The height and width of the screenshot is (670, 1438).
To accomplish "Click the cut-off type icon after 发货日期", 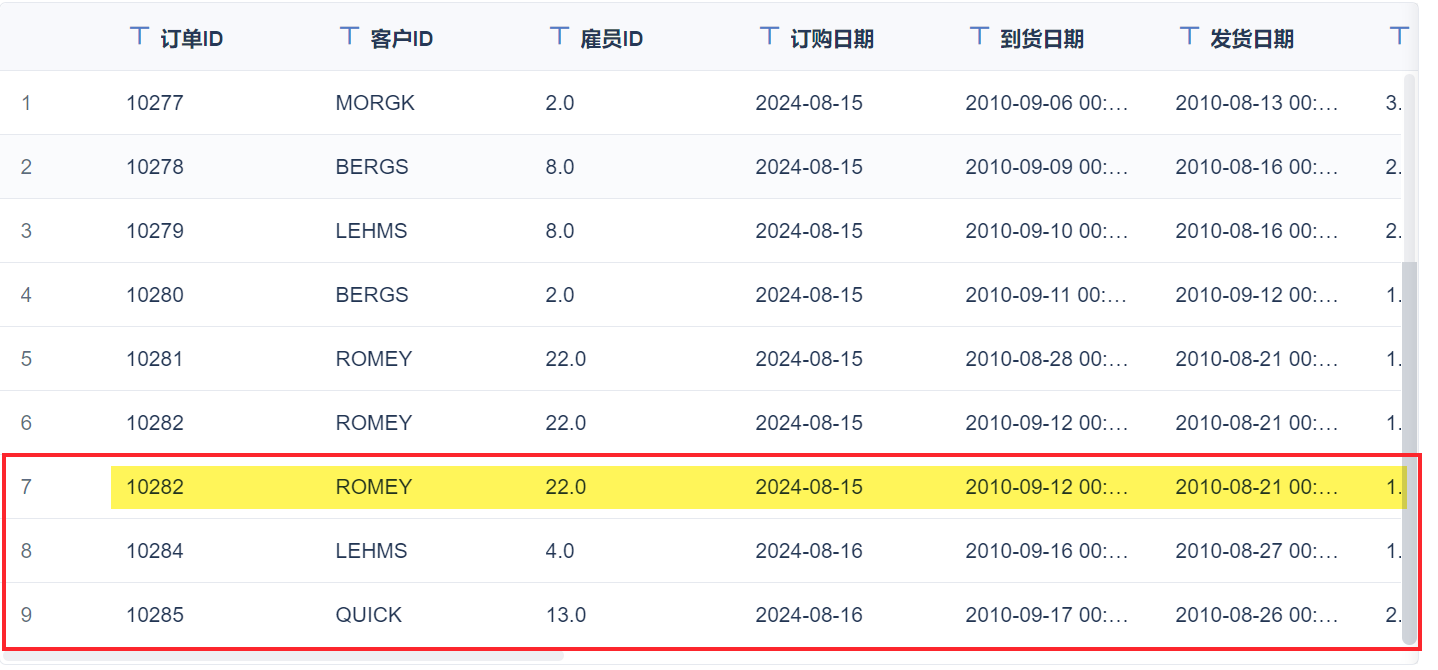I will 1399,37.
